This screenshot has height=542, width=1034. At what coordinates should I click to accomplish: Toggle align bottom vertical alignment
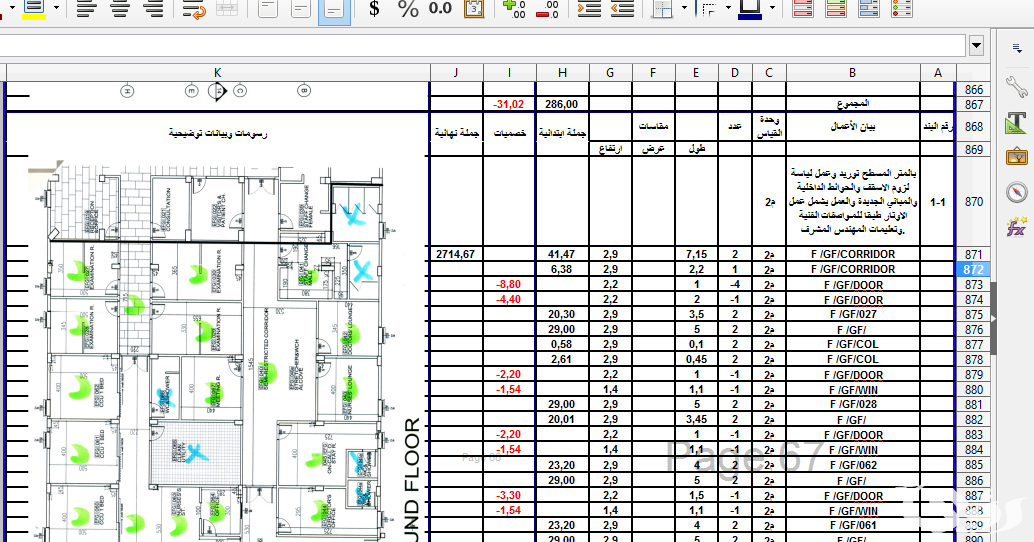[334, 9]
